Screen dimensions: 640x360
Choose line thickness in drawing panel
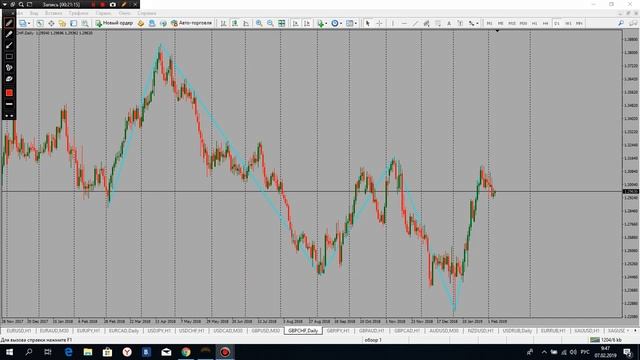[9, 104]
